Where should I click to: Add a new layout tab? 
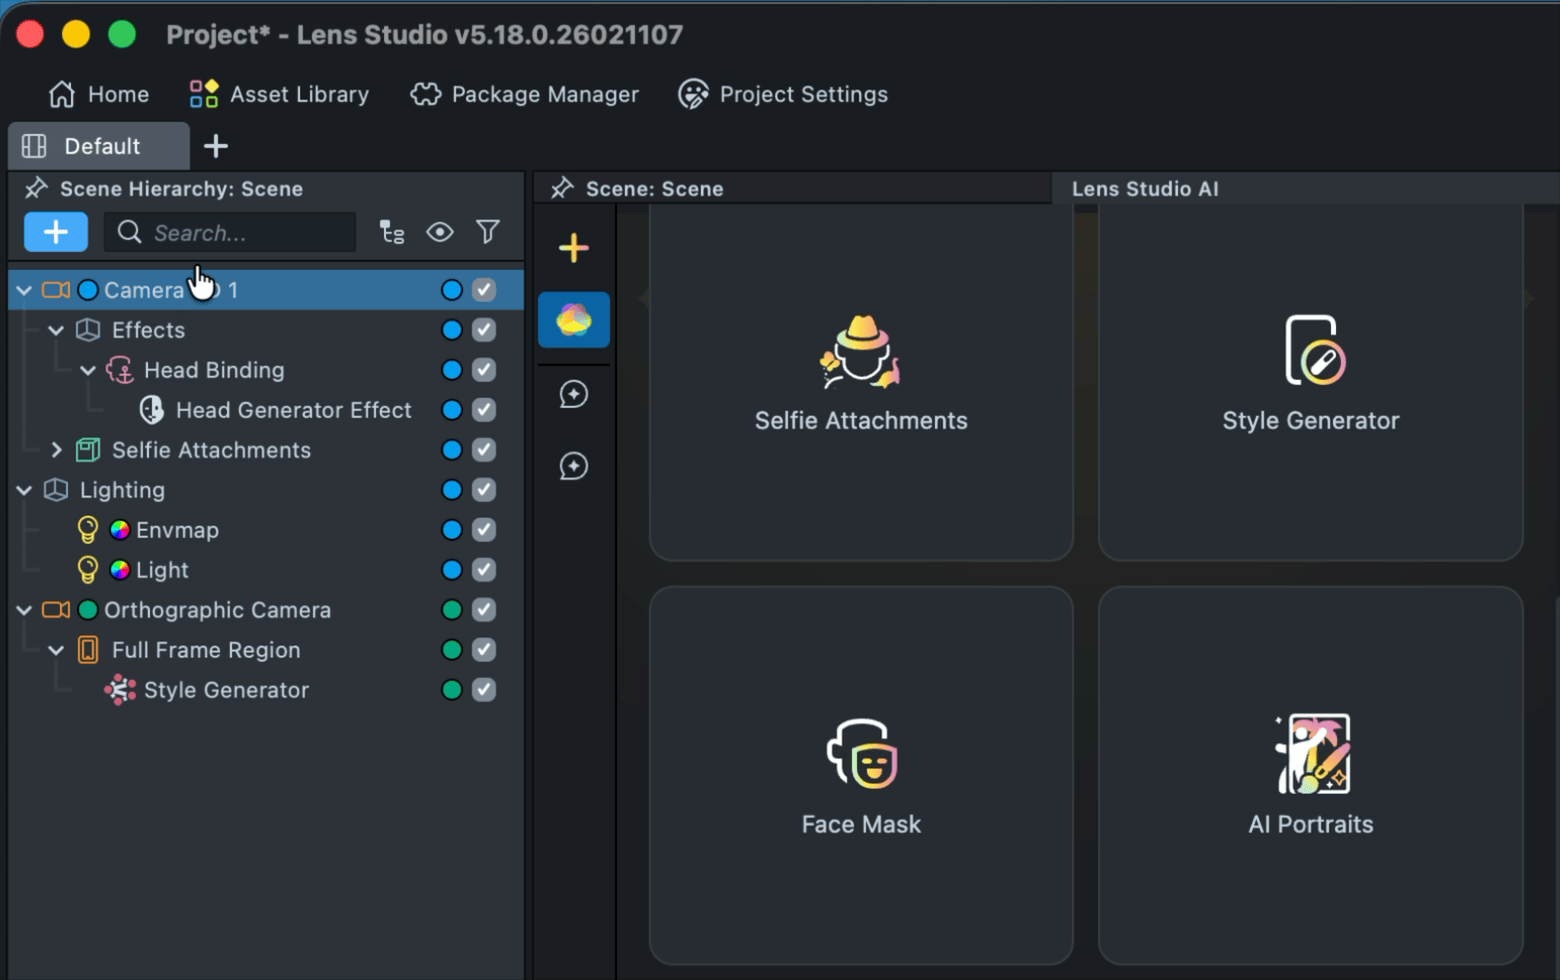(x=215, y=146)
